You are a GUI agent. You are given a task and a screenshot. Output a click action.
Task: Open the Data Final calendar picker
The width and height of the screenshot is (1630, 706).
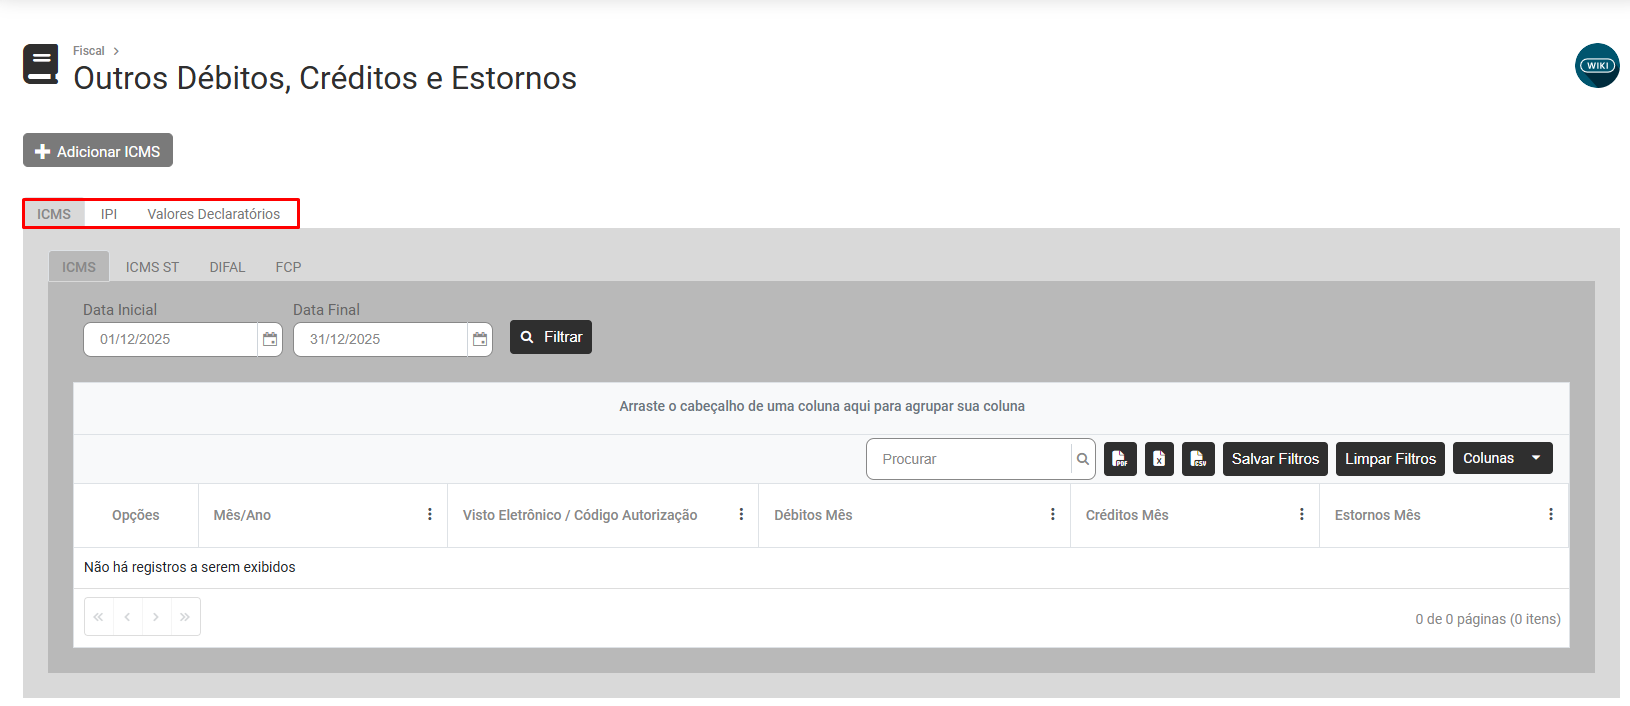click(480, 340)
